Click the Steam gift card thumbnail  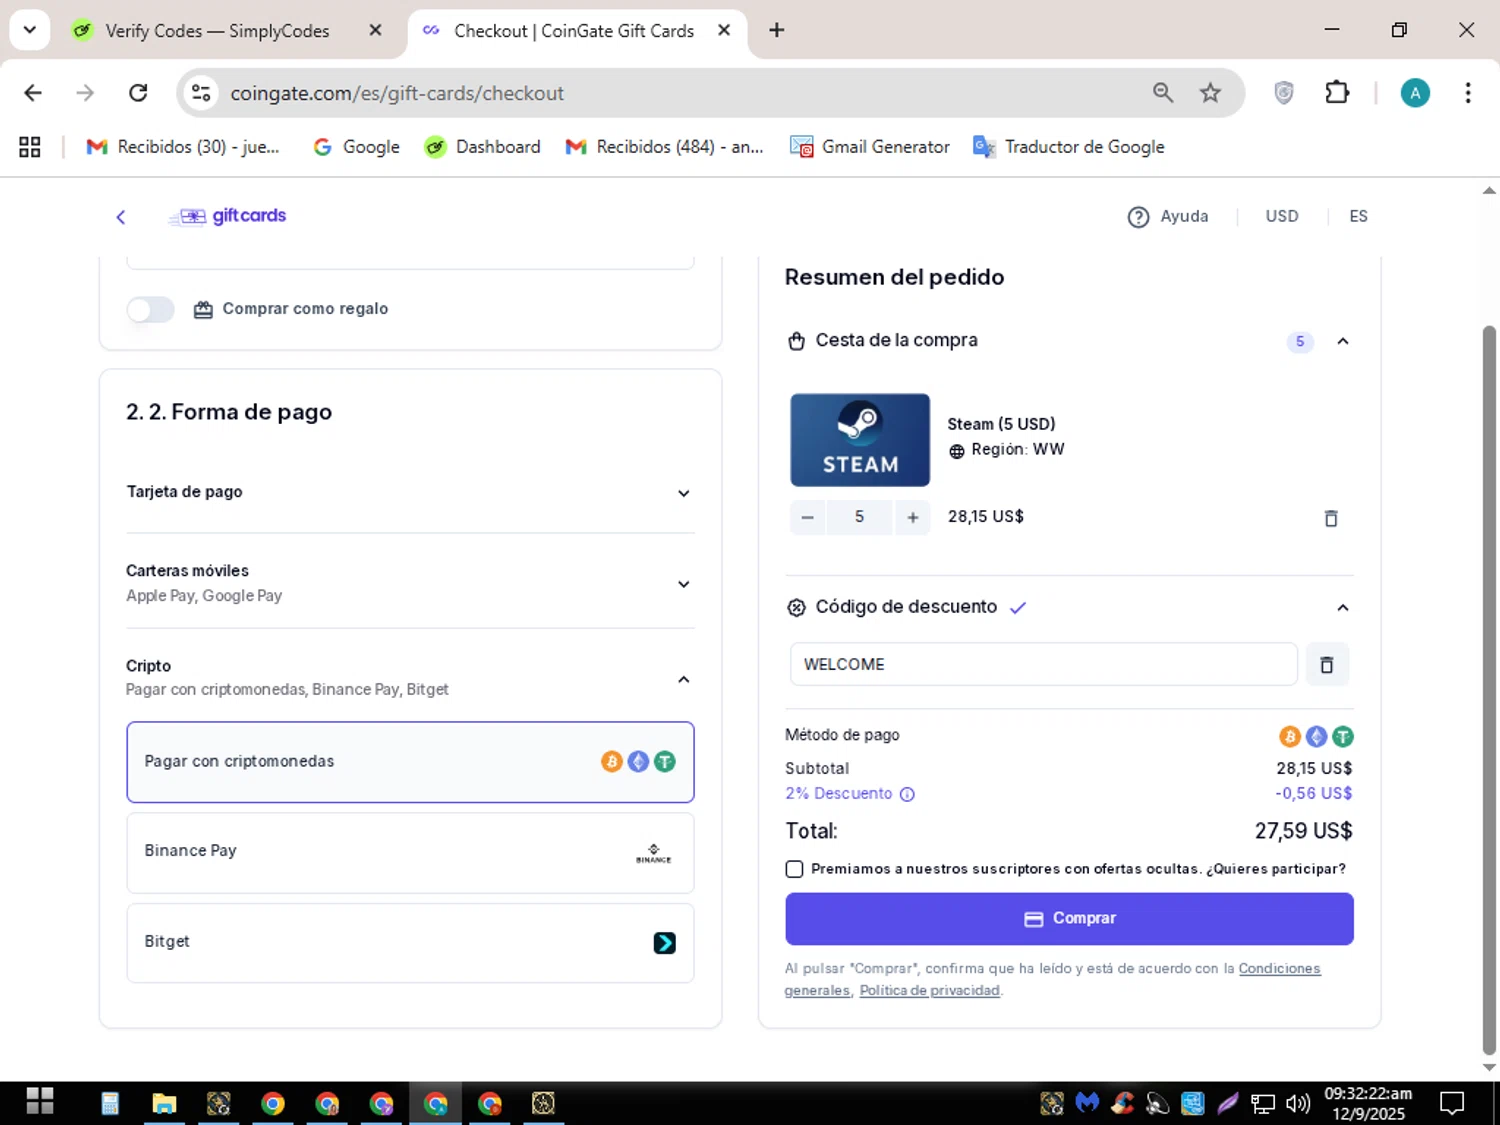pos(860,440)
